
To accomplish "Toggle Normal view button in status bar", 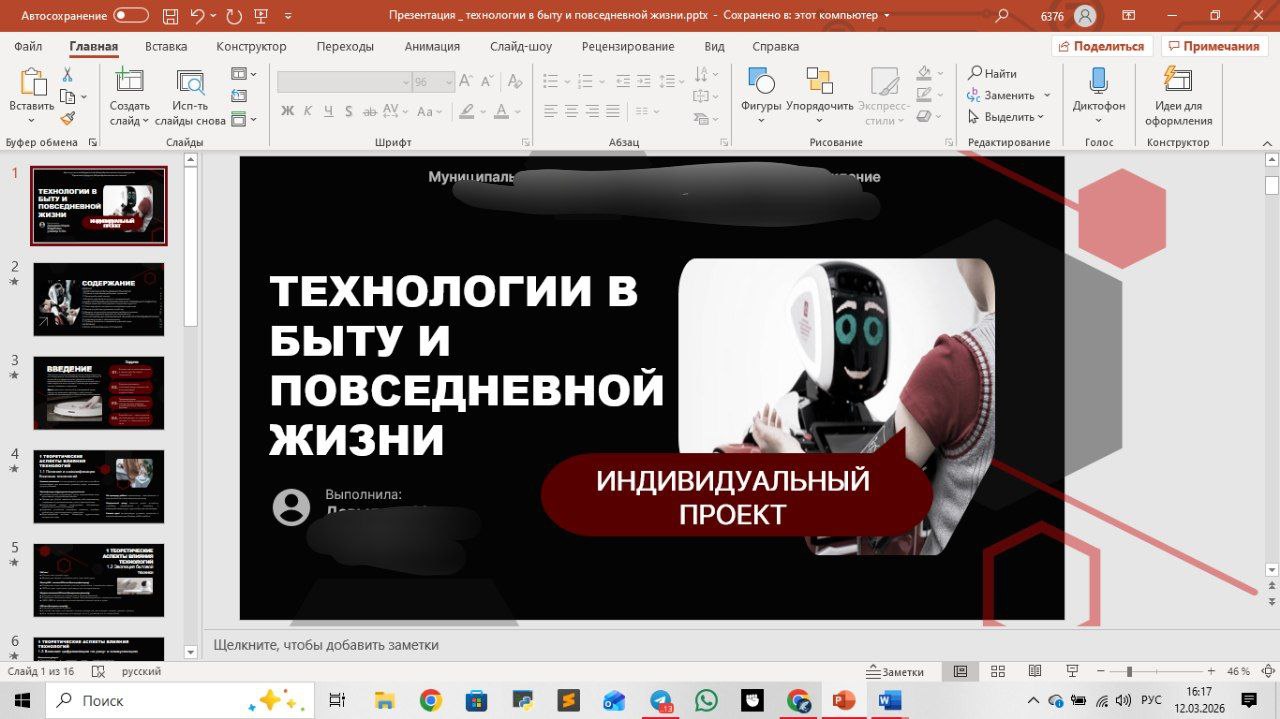I will (x=960, y=671).
